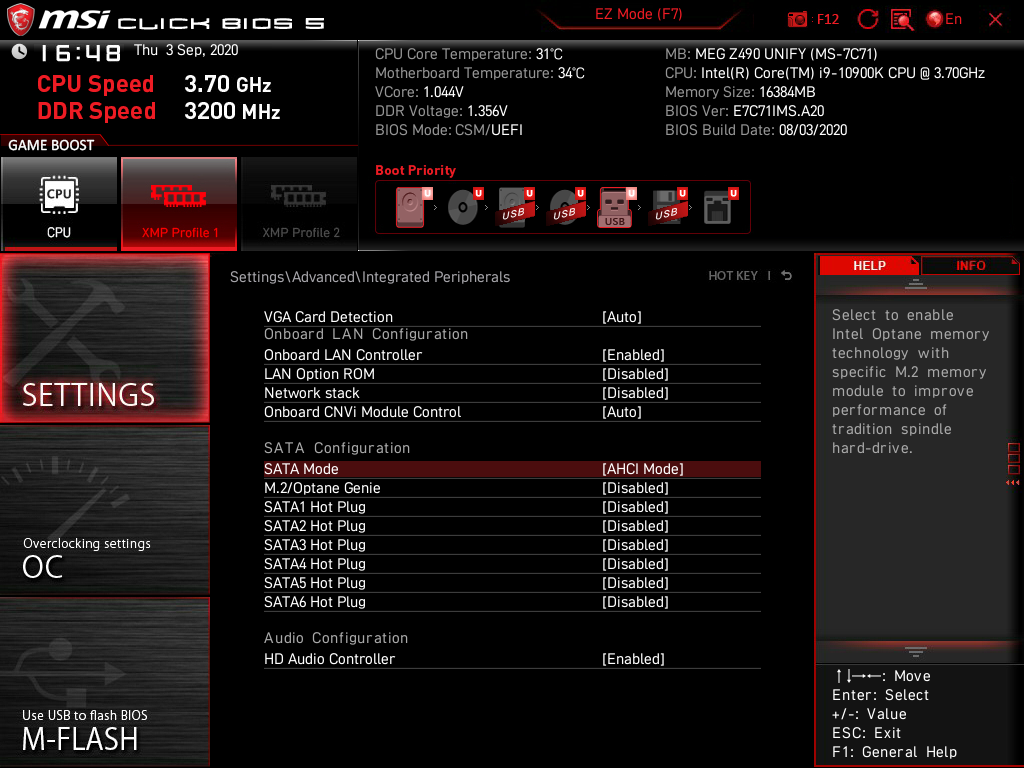
Task: Select the M.2/Optane Genie row label
Action: (322, 488)
